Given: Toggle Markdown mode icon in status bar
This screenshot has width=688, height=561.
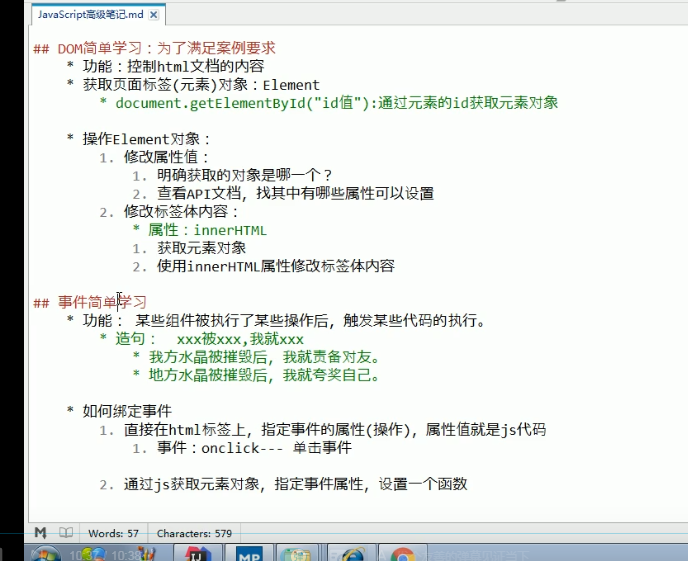Looking at the screenshot, I should coord(40,533).
